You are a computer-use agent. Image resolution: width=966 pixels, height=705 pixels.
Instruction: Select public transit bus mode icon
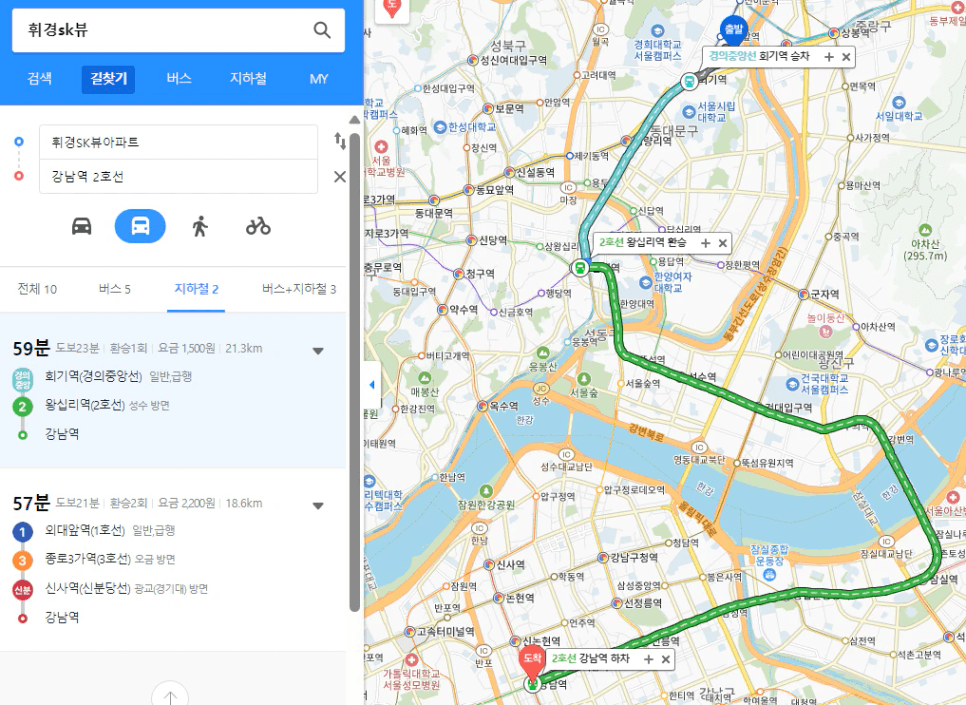click(x=140, y=226)
